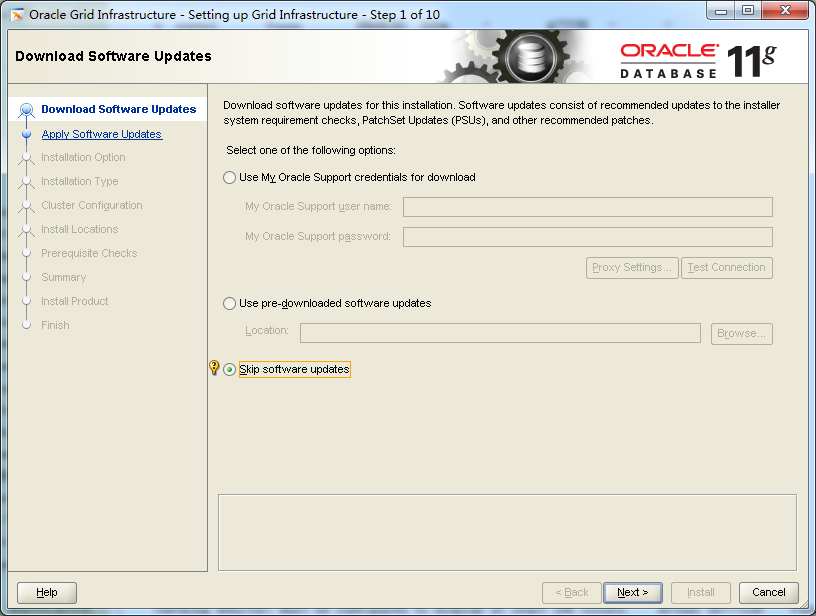Click Browse for update location
Screen dimensions: 816x616
[x=742, y=333]
